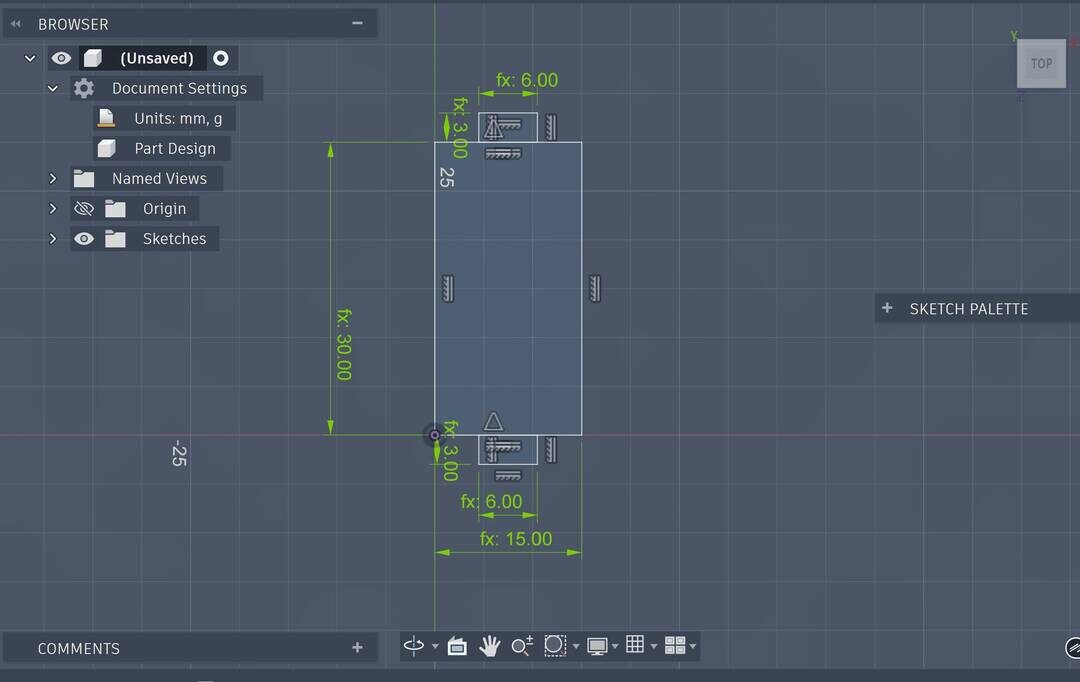Select the Zoom tool
This screenshot has width=1080, height=682.
click(x=521, y=646)
